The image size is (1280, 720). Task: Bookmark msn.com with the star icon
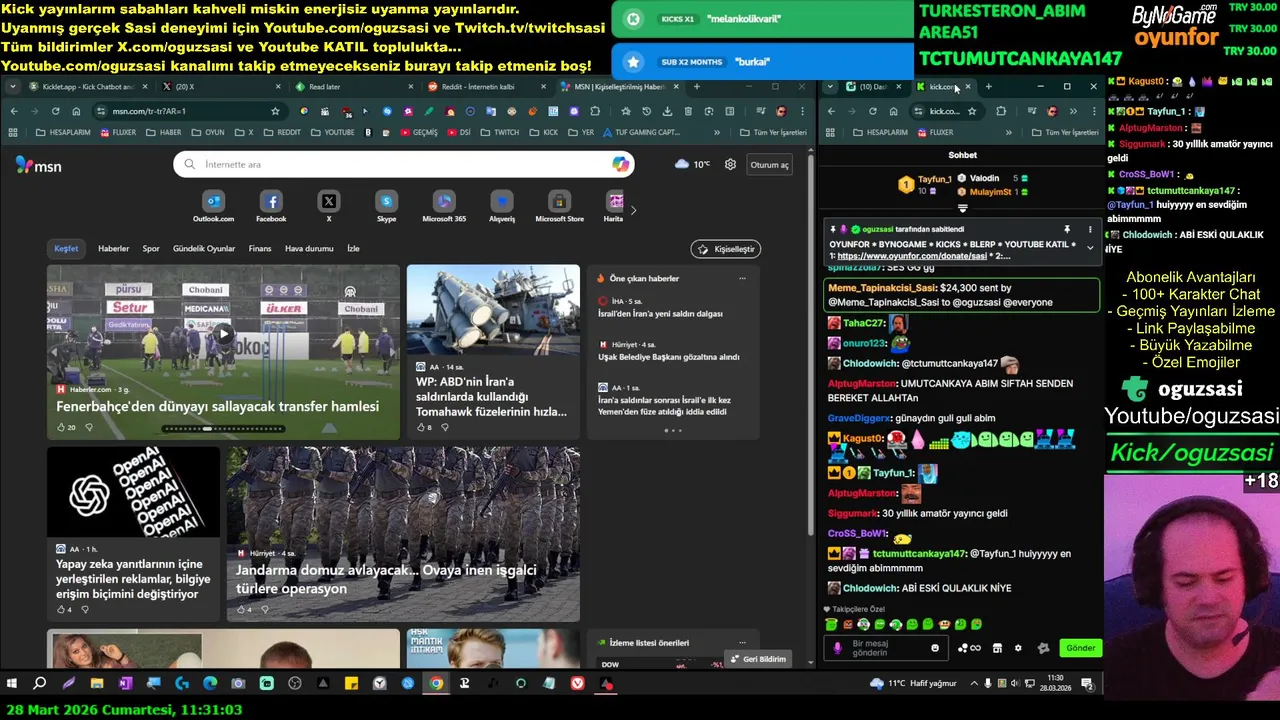click(x=275, y=111)
